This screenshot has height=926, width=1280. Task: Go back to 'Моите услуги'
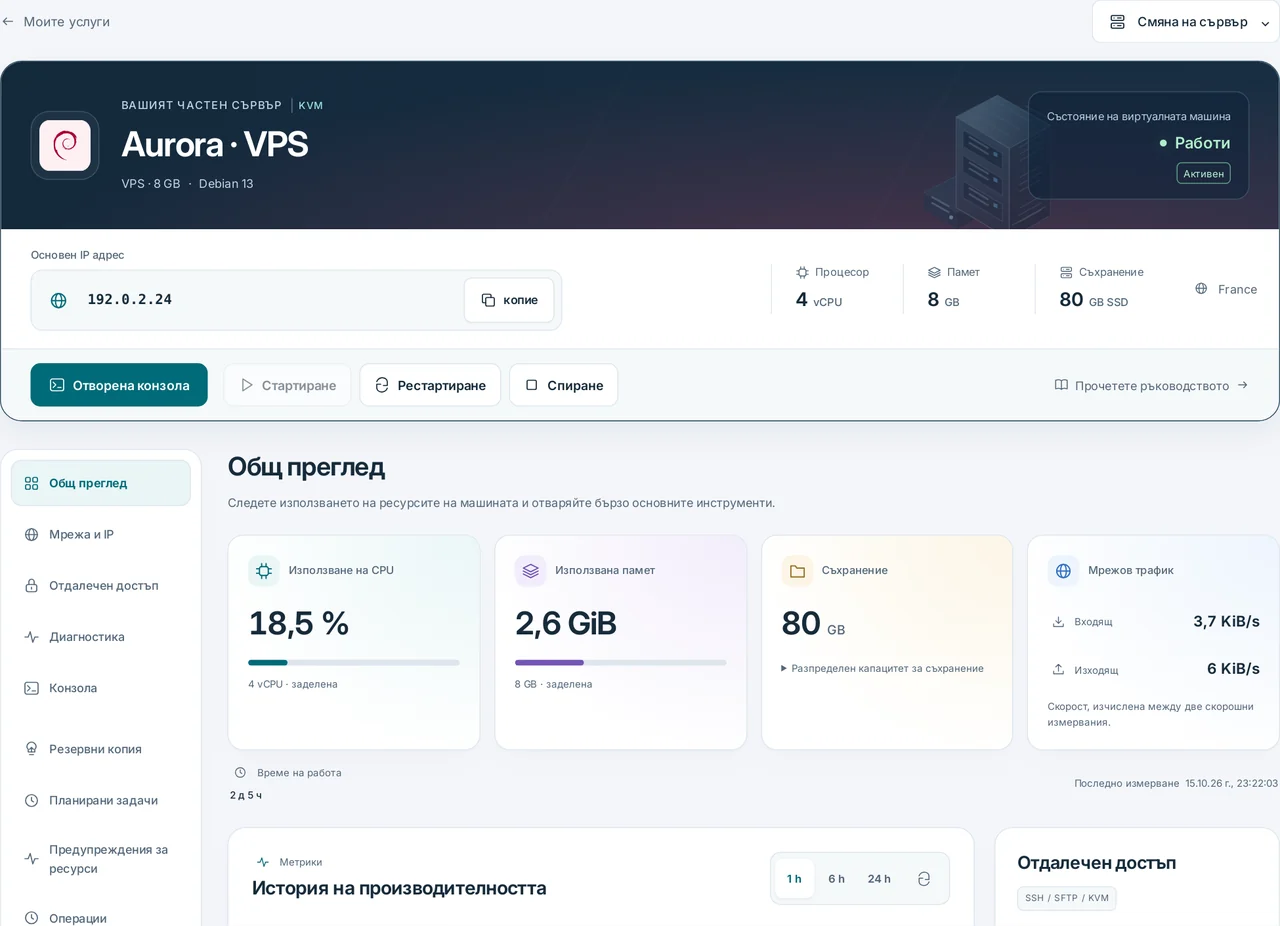56,21
